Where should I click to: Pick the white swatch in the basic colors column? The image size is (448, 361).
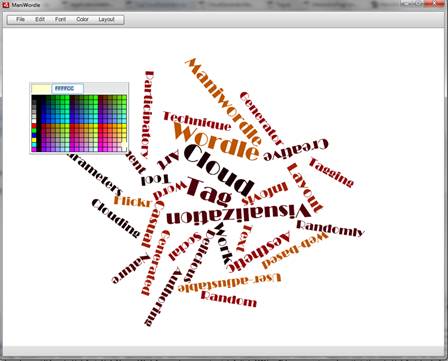click(34, 121)
